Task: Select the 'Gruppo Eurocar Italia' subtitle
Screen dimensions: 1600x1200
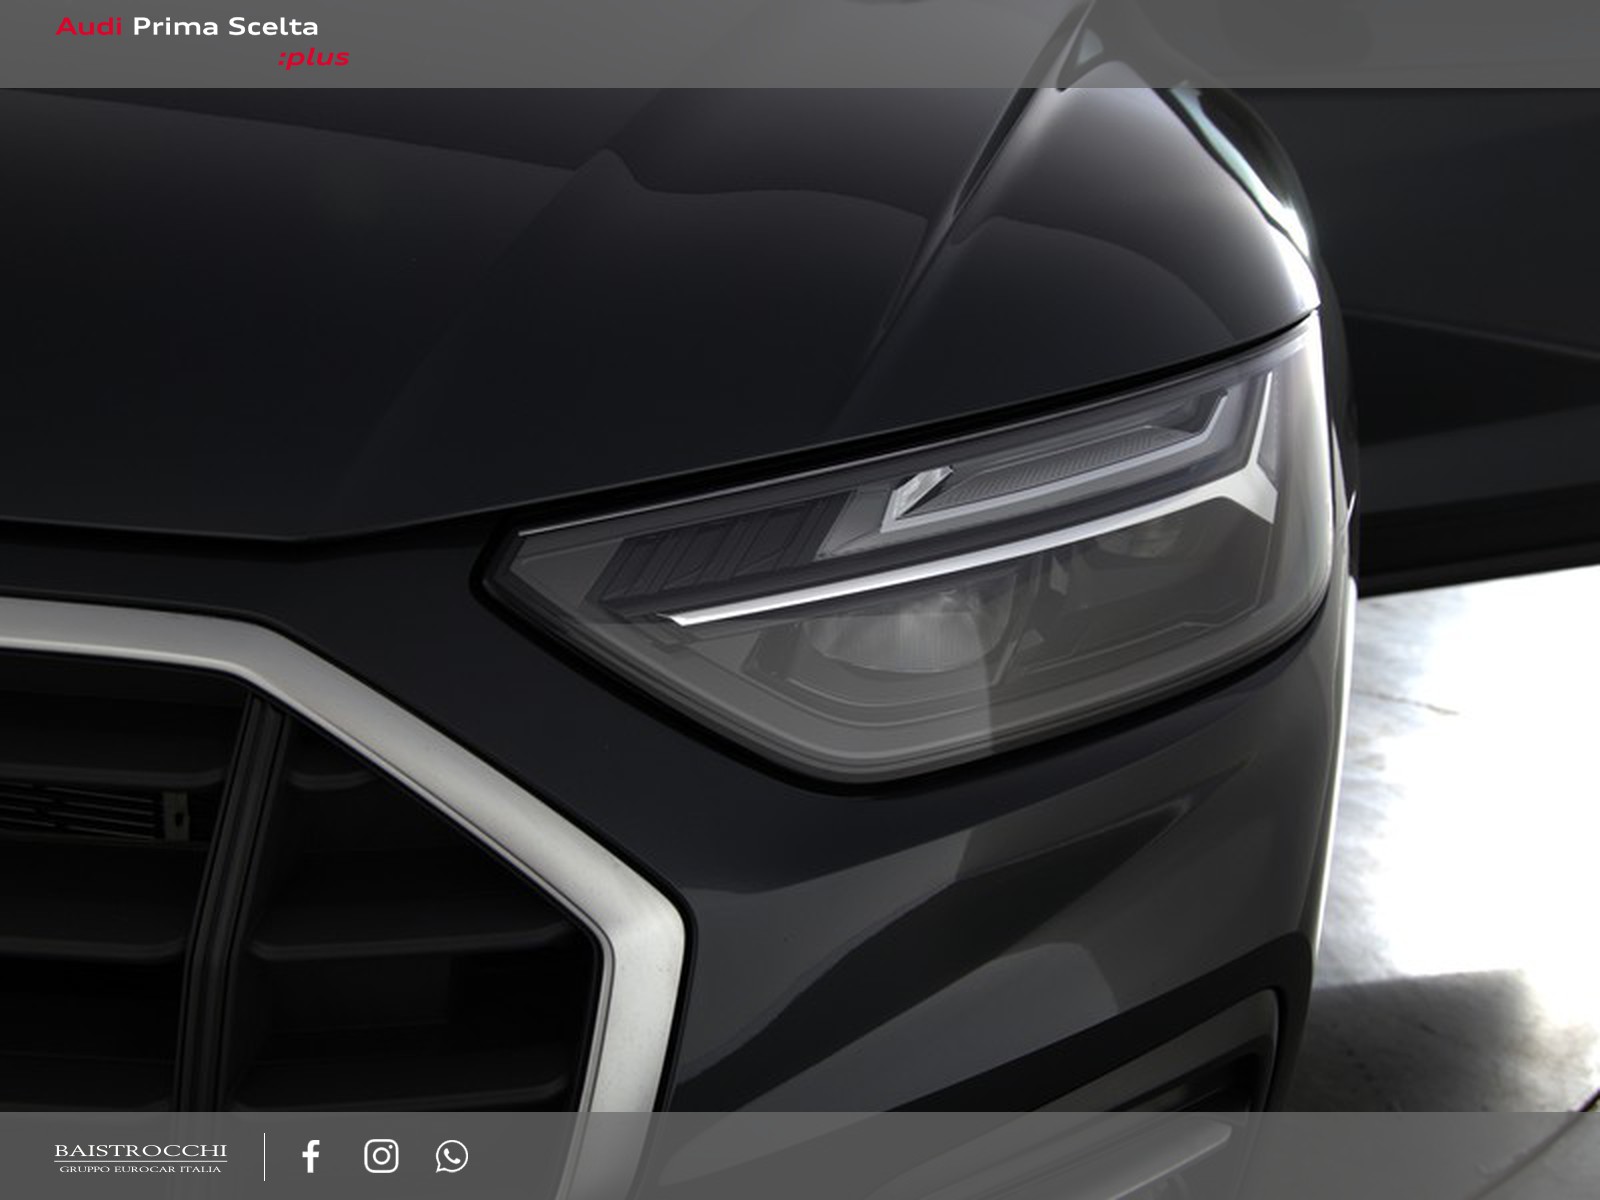Action: point(140,1169)
